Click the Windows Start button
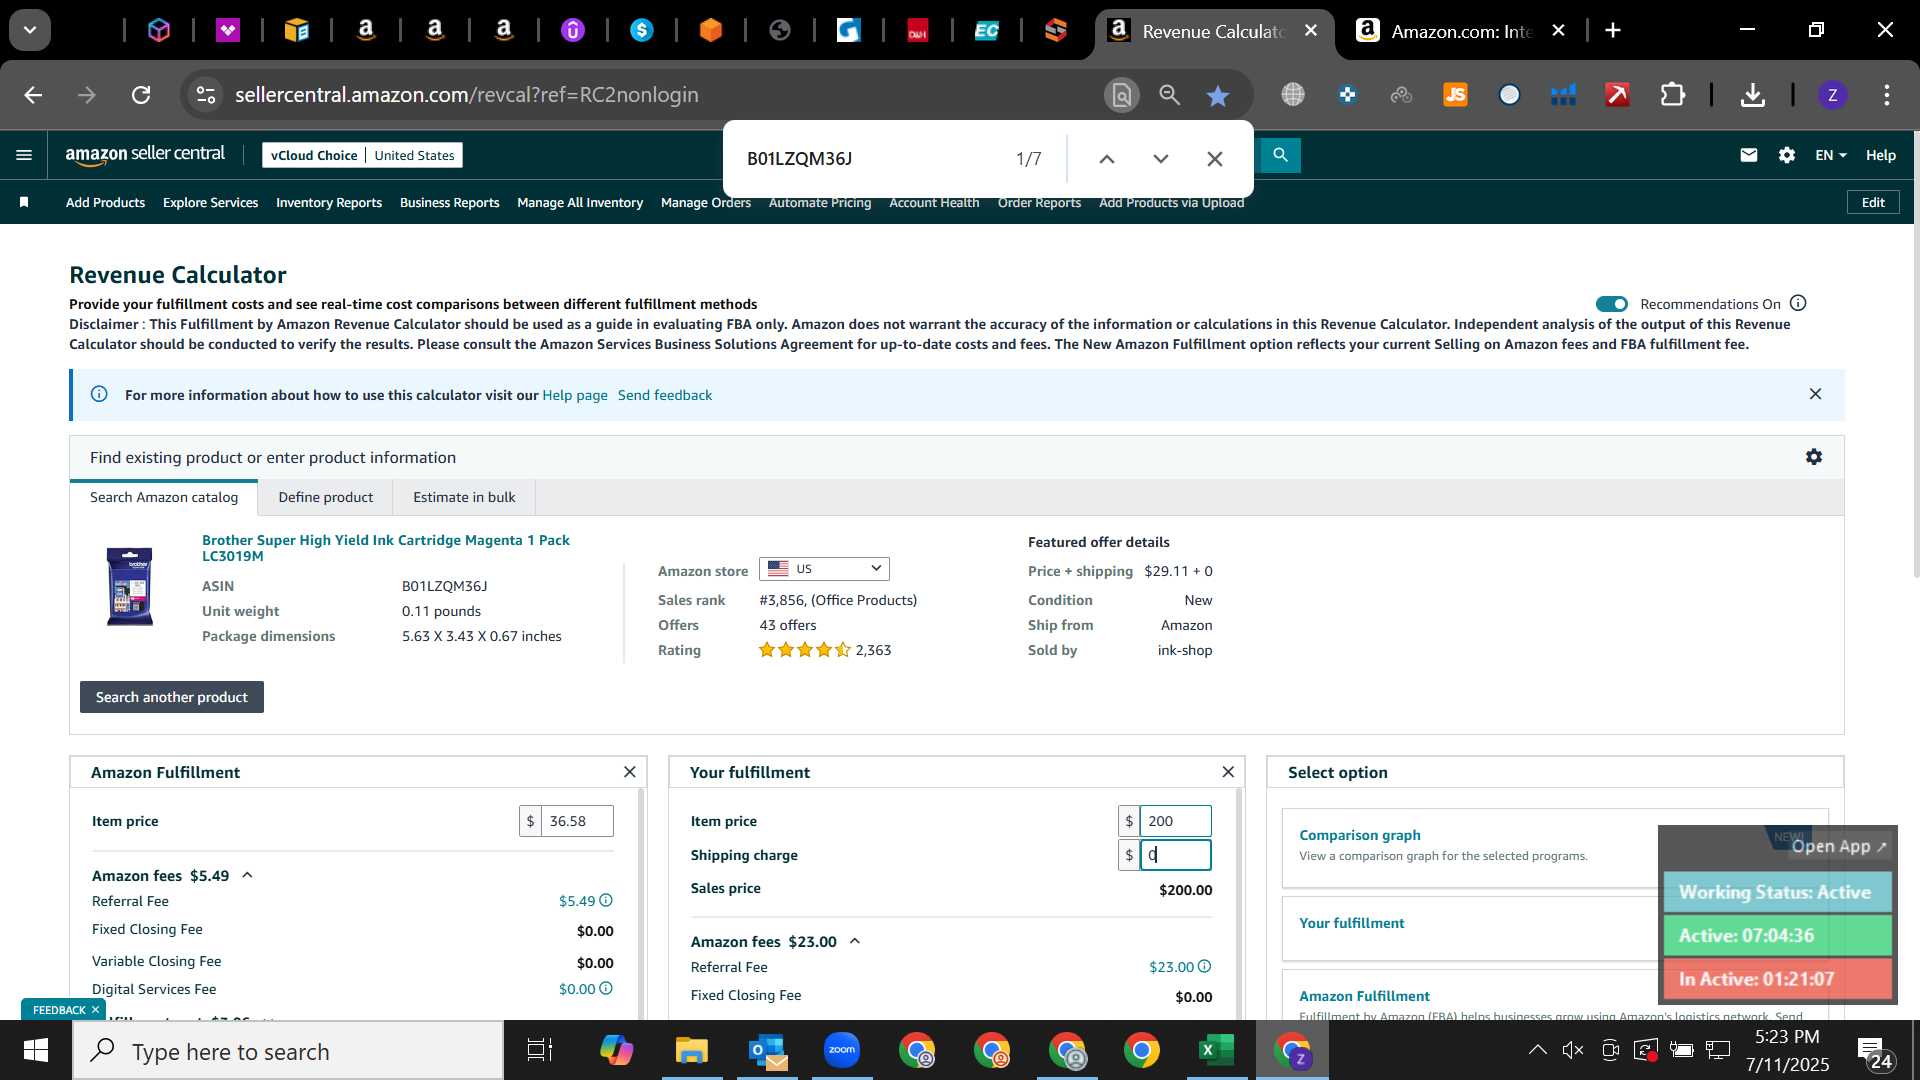 point(36,1050)
